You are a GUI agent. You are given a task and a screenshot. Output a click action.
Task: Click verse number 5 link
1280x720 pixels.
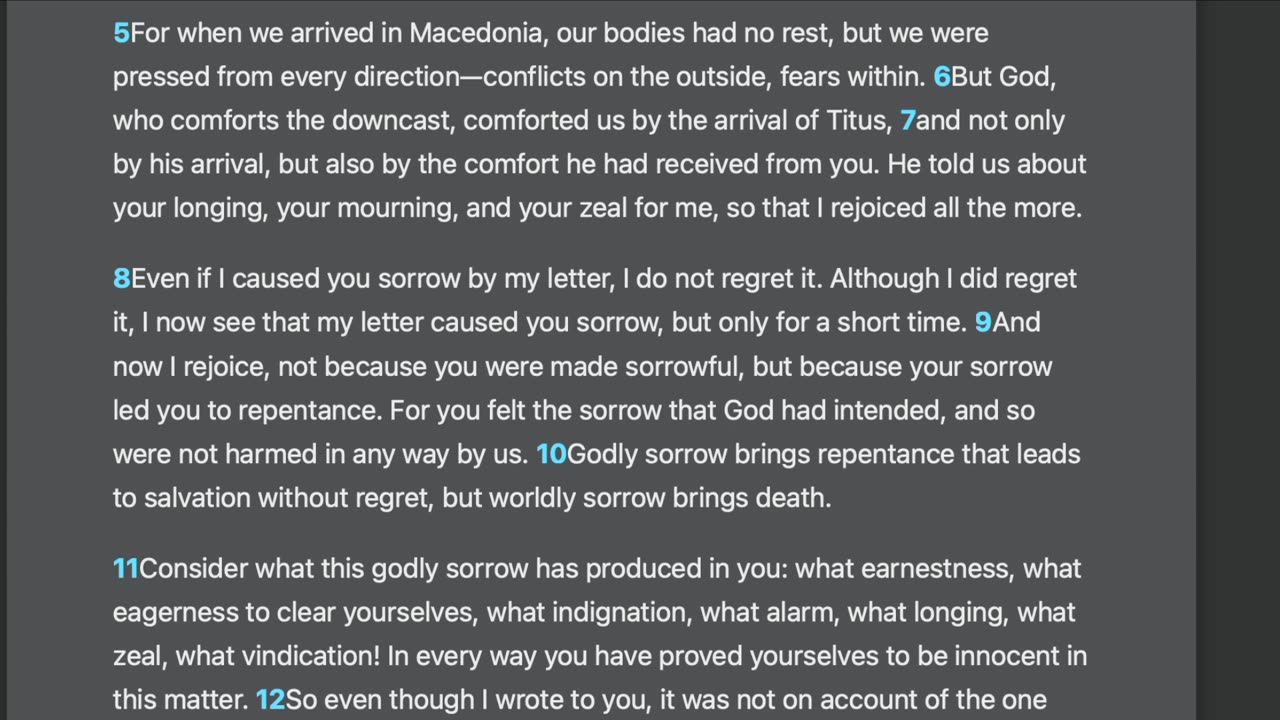coord(121,33)
